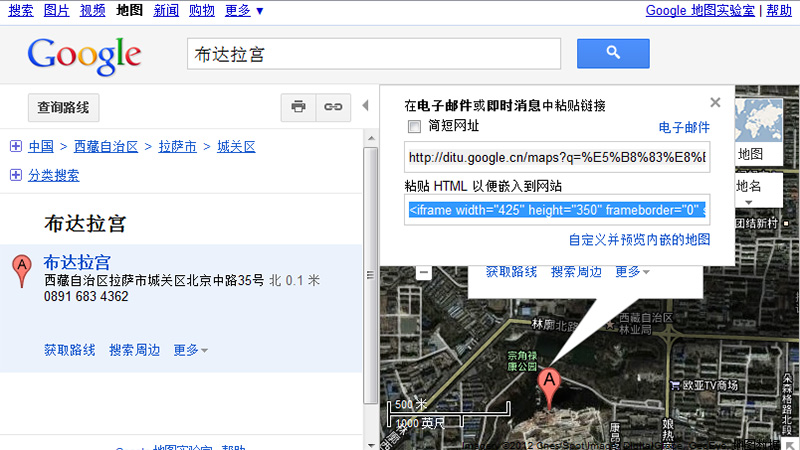Zoom out with the map minus button
Screen dimensions: 800x450
point(423,272)
